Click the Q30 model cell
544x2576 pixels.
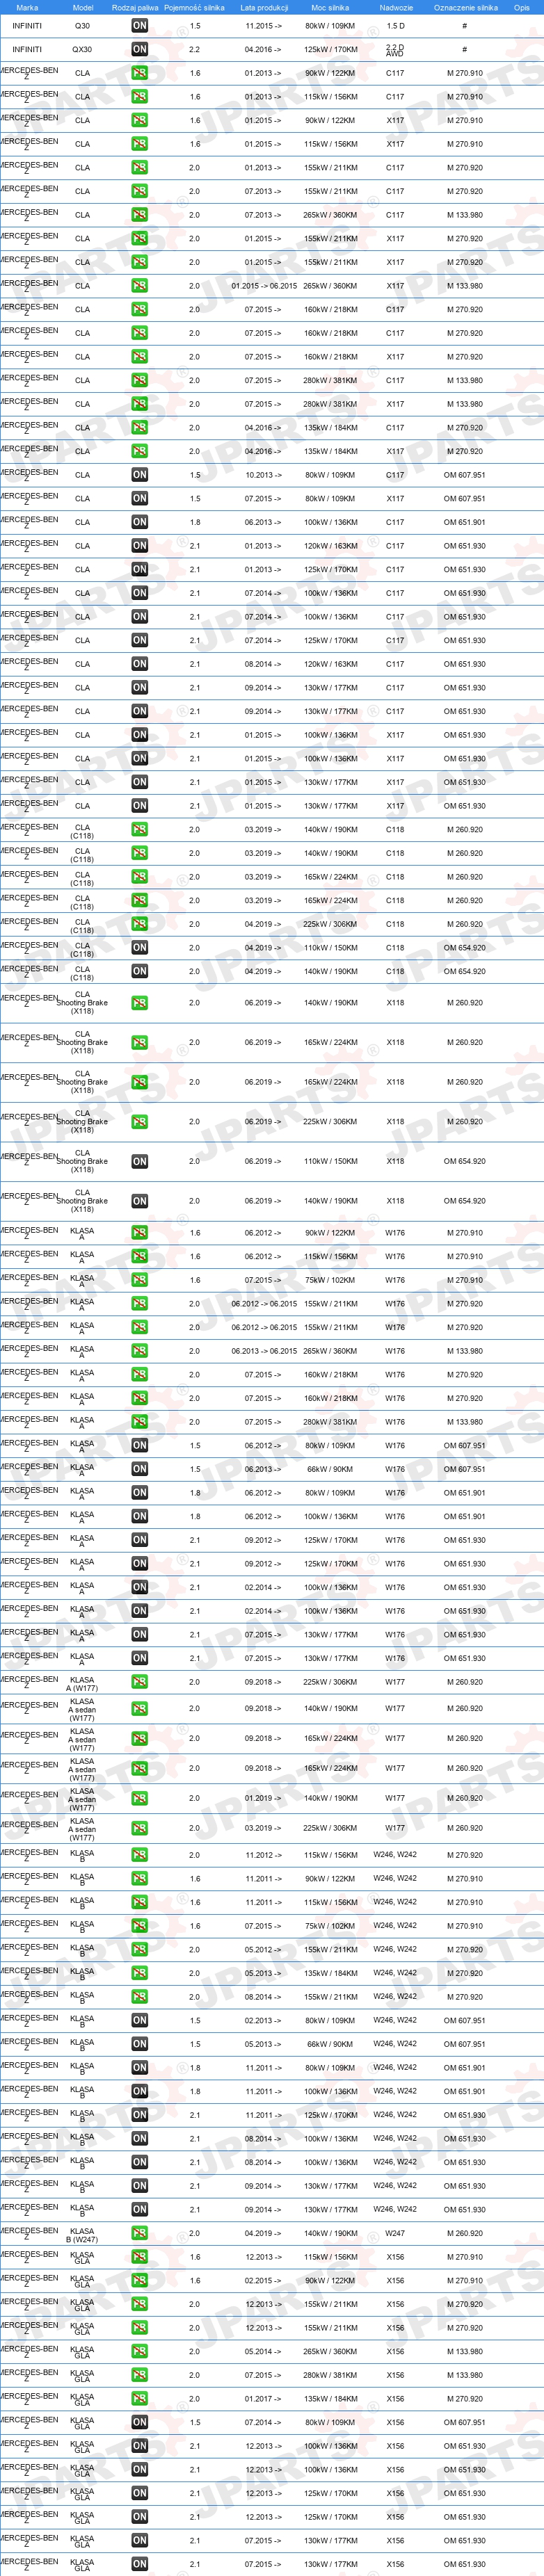(x=82, y=26)
